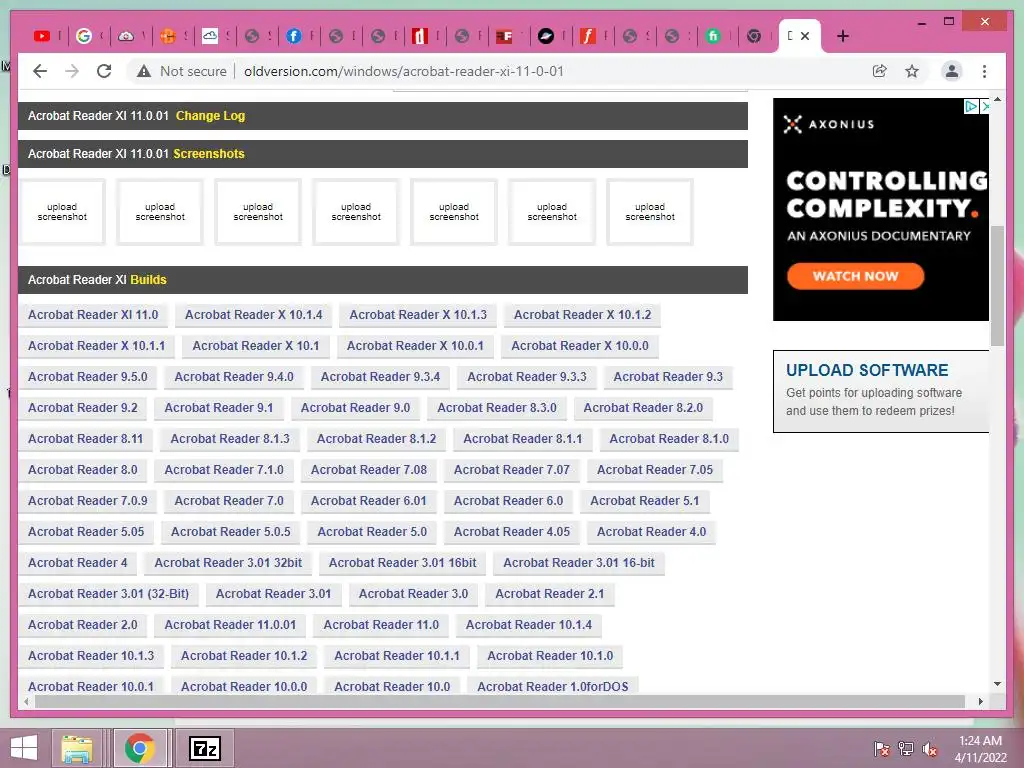Click the last upload screenshot box
Viewport: 1024px width, 768px height.
tap(650, 212)
